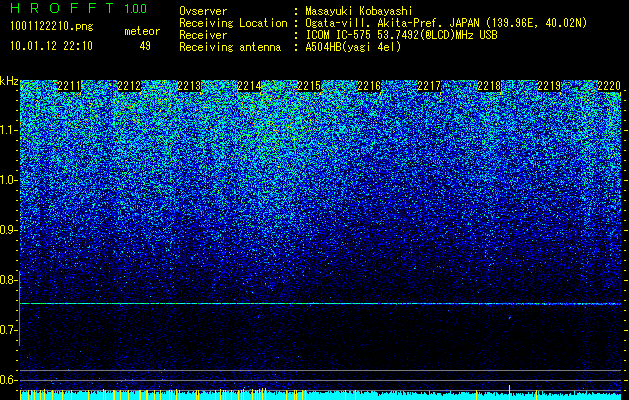Click the 2220 time marker

pos(609,86)
